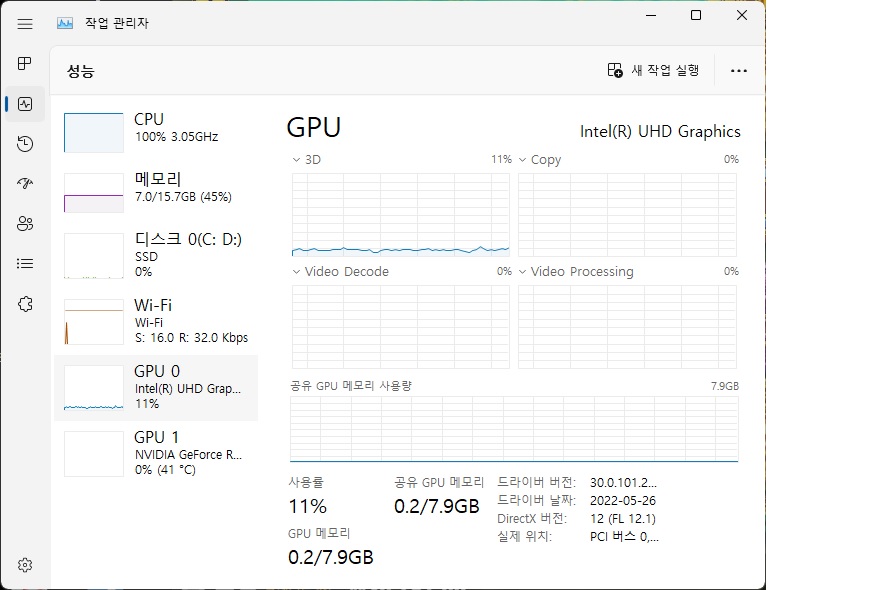Viewport: 892px width, 590px height.
Task: Open the Users page icon
Action: (x=24, y=224)
